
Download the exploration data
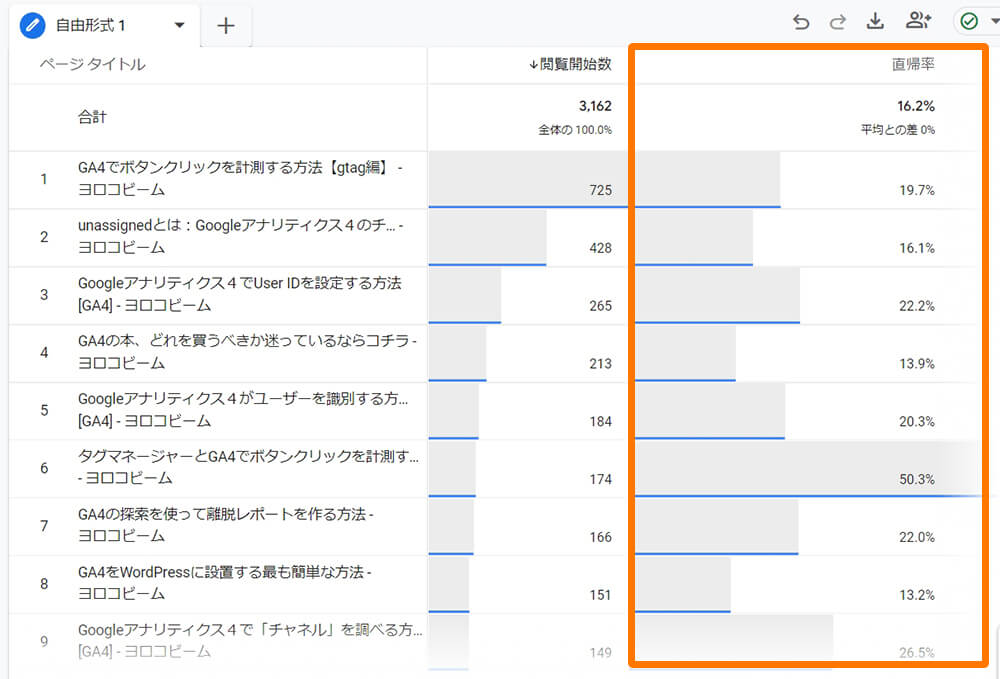tap(876, 22)
